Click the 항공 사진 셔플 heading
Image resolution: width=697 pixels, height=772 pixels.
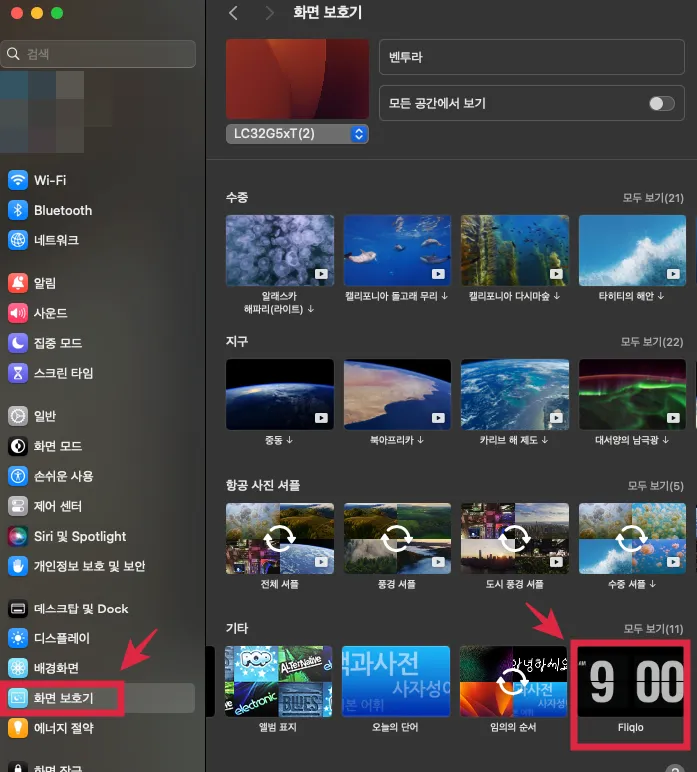coord(263,485)
